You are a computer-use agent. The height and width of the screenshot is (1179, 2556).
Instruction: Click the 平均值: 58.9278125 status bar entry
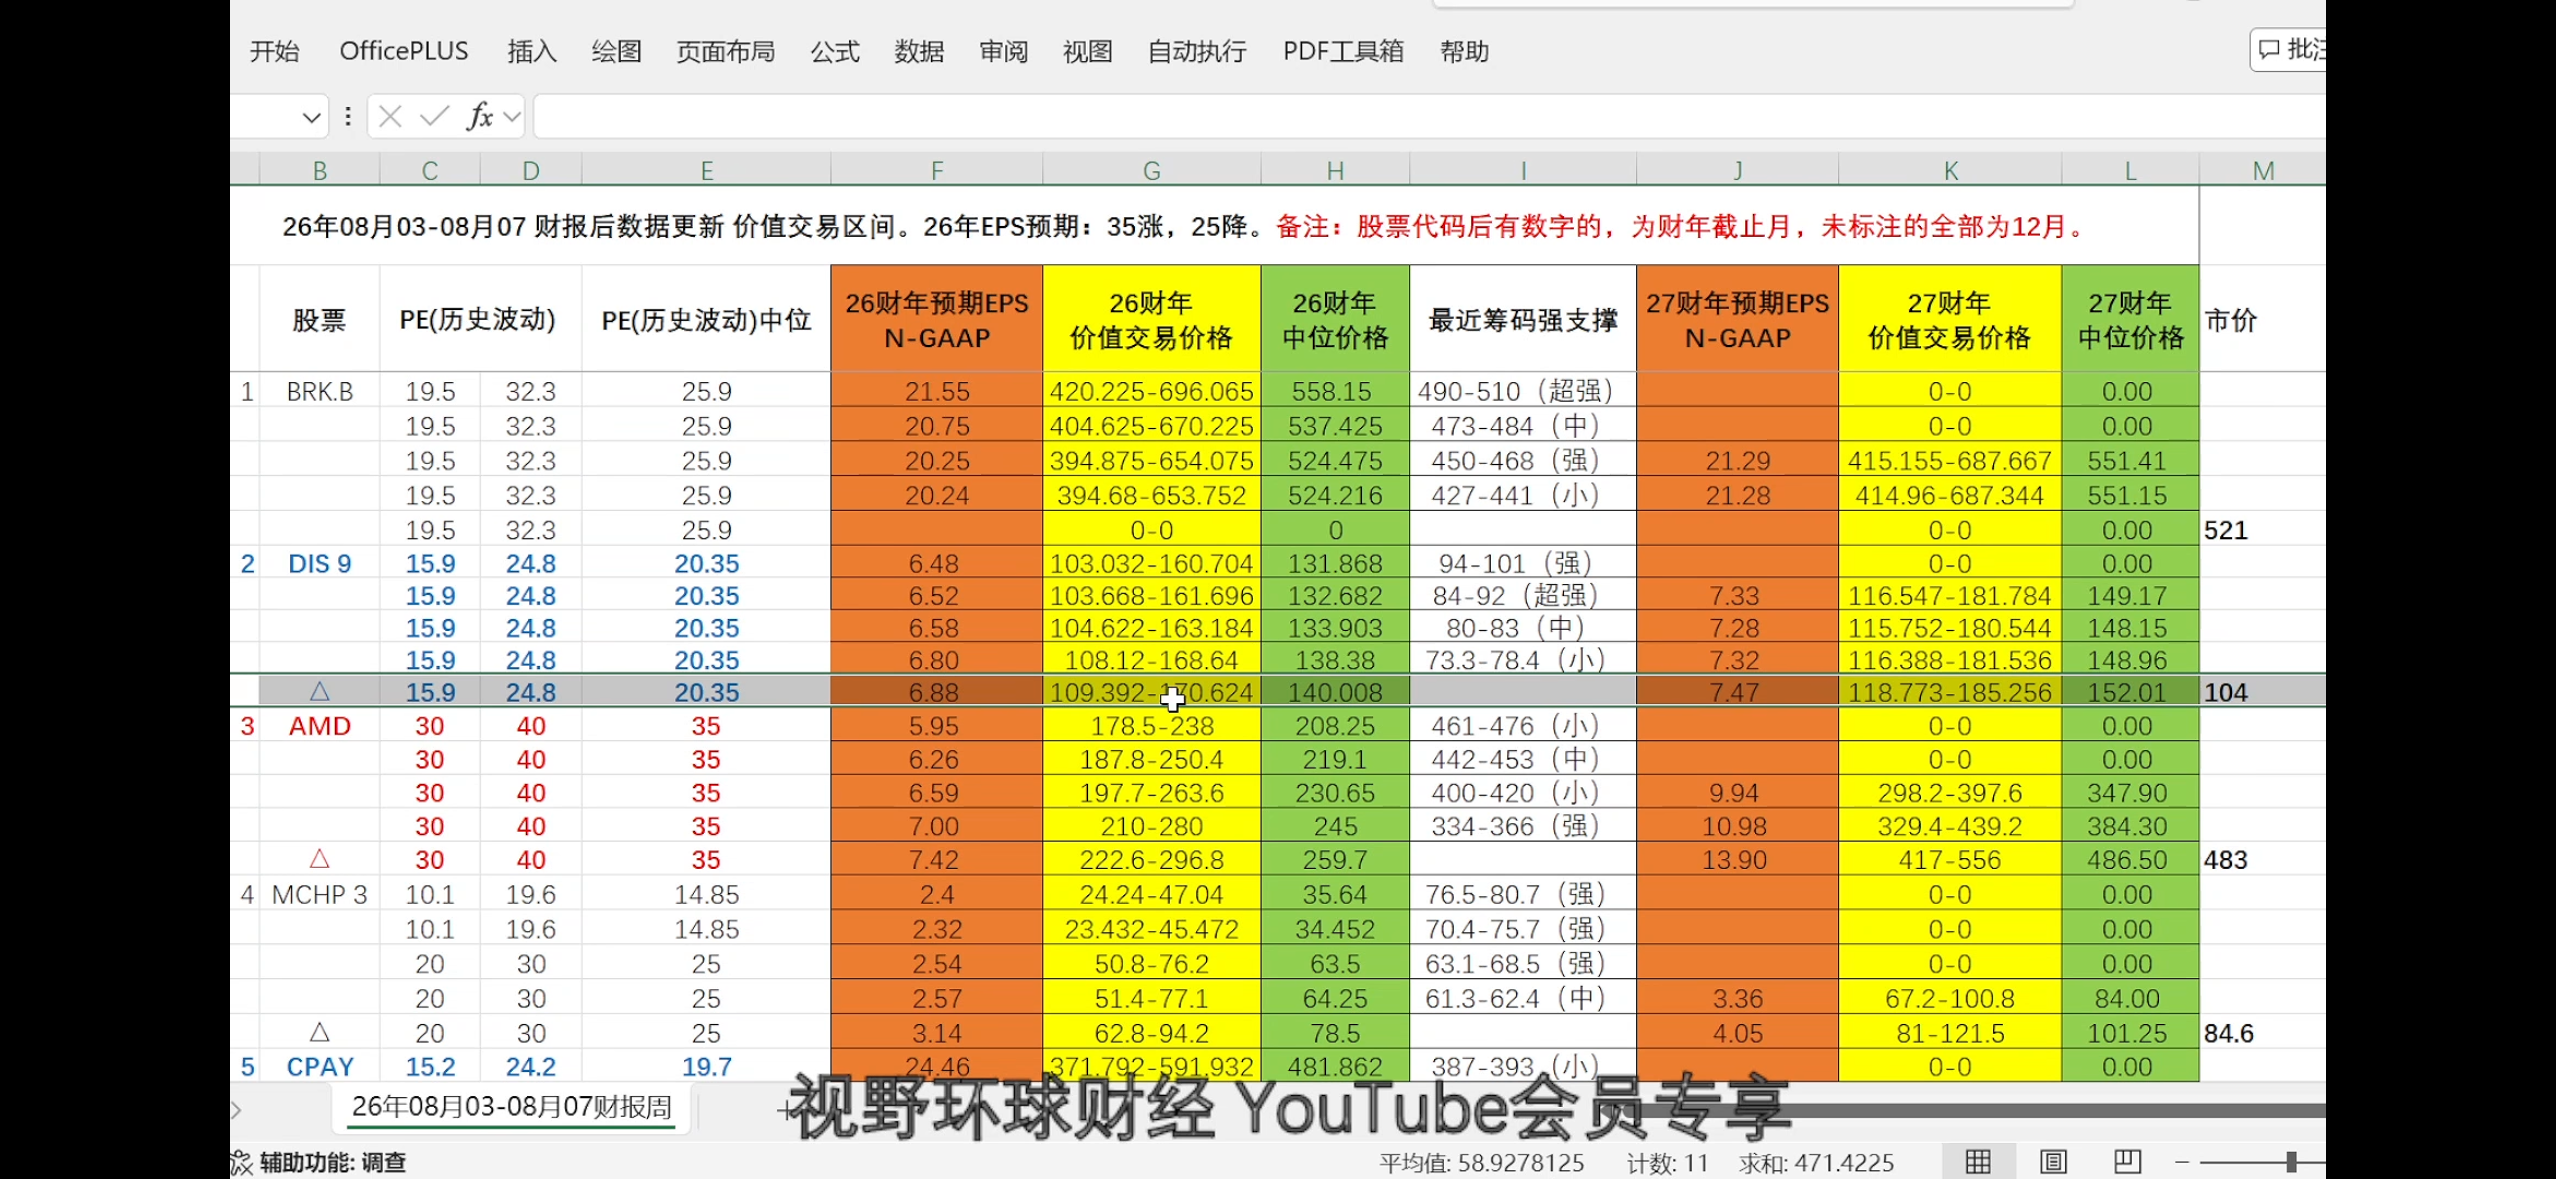1481,1162
